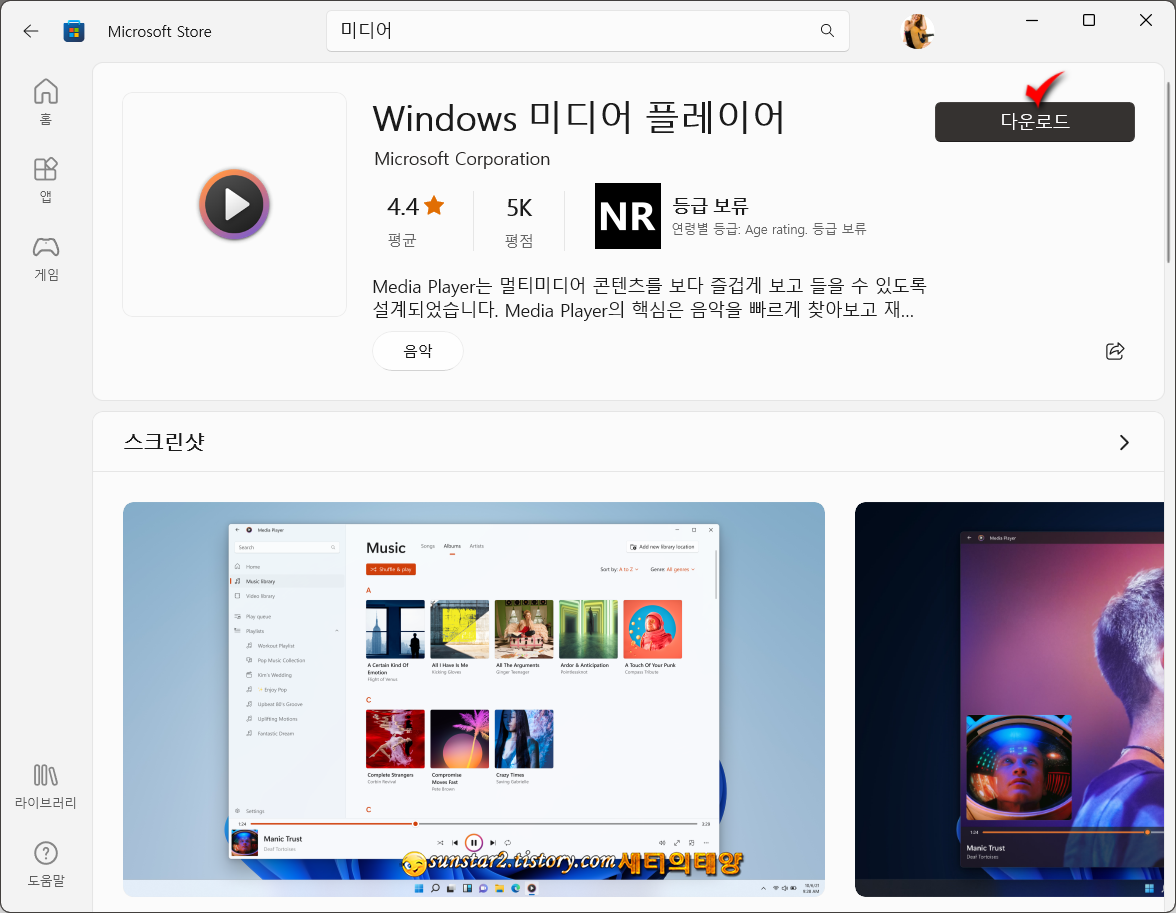
Task: Open the first Media Player screenshot thumbnail
Action: pos(473,698)
